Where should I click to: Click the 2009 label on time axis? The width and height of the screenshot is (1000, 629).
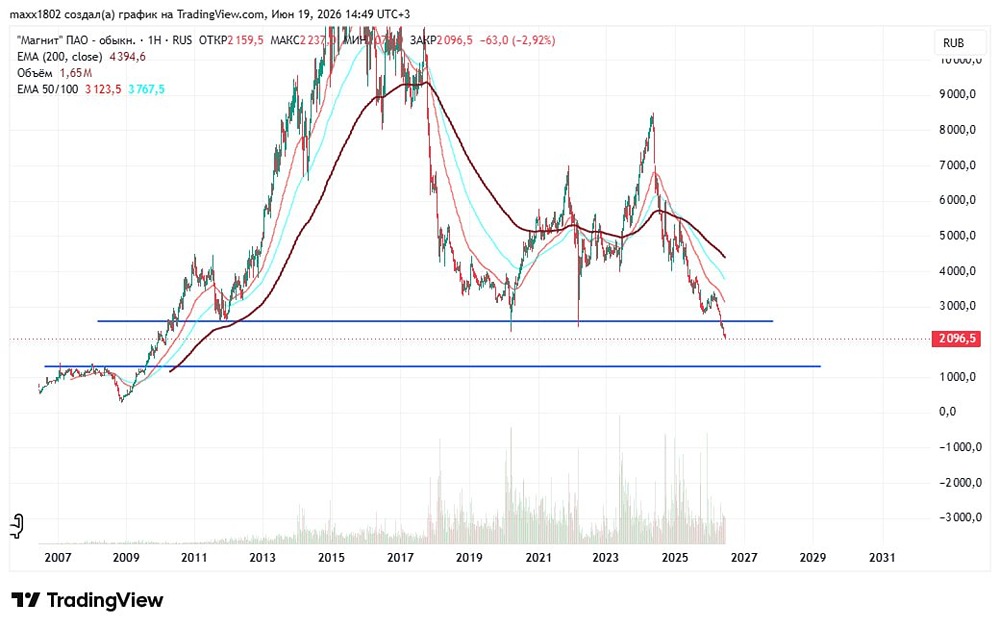[126, 558]
